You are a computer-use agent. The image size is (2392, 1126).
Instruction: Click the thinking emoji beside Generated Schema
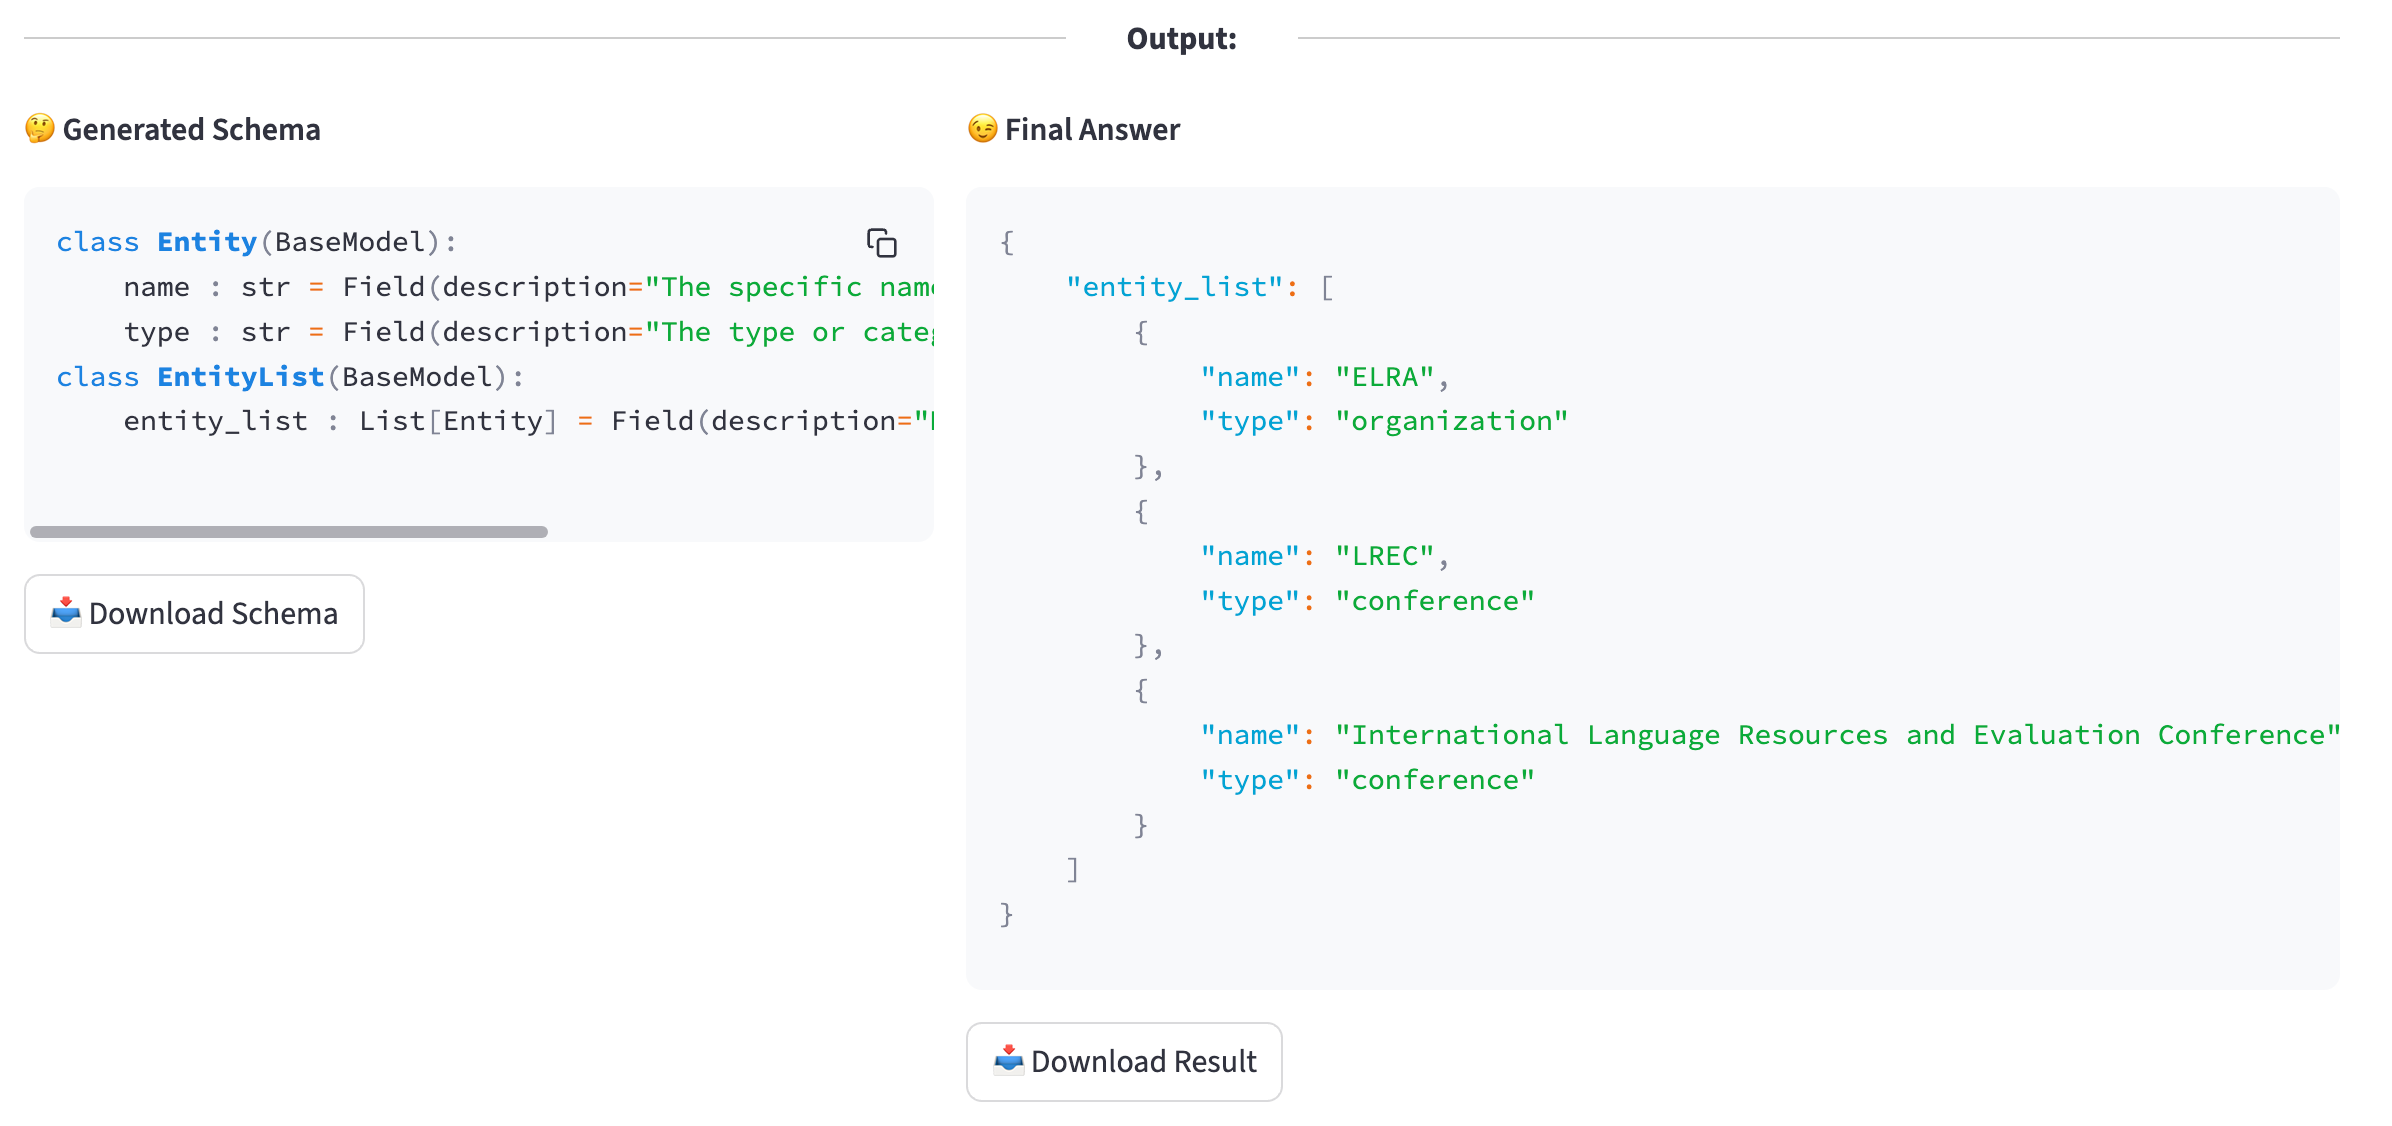pyautogui.click(x=40, y=129)
